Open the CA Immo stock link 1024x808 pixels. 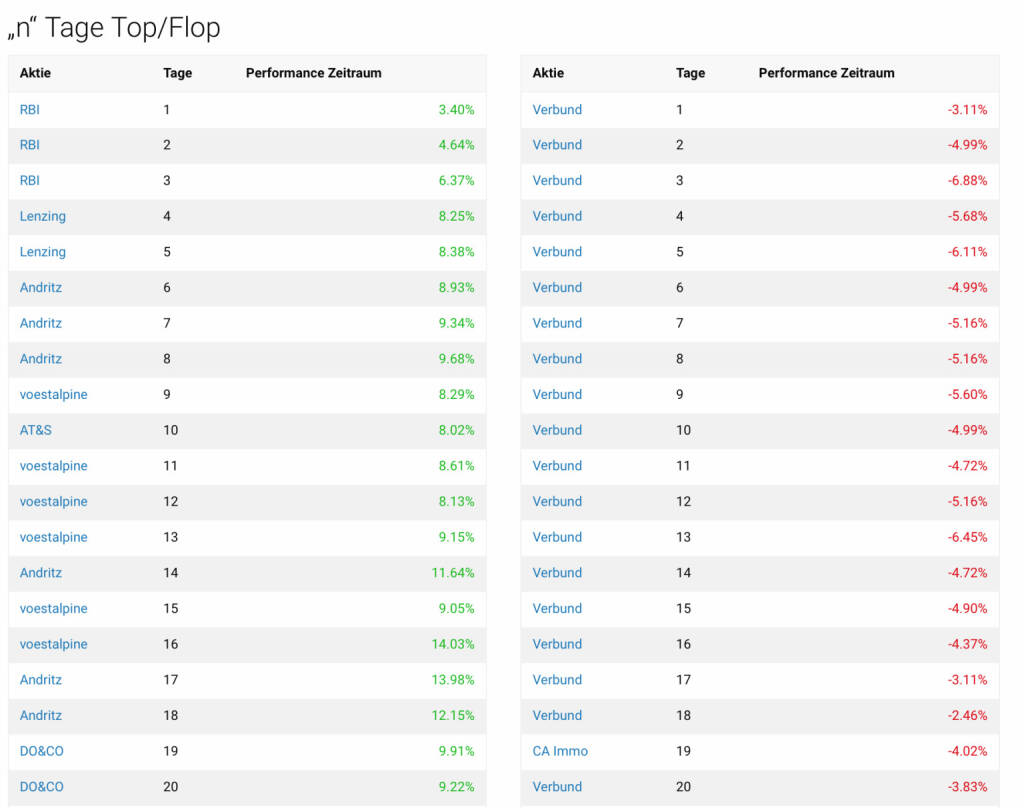(x=560, y=751)
